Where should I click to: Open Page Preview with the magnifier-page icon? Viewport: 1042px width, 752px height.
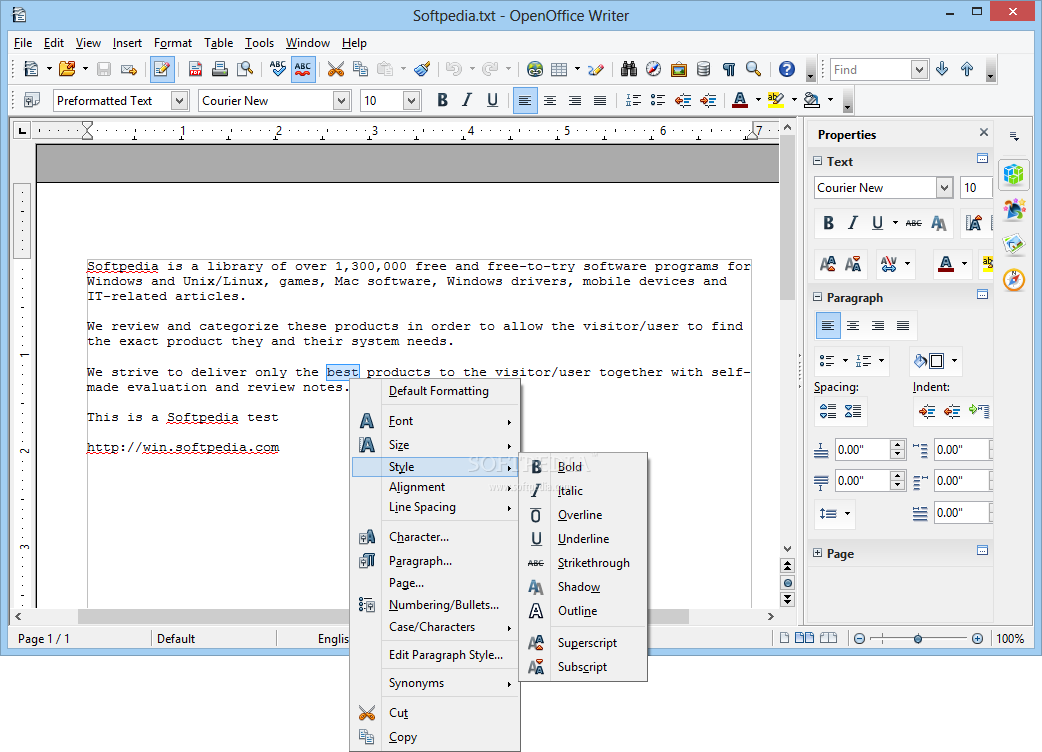pyautogui.click(x=245, y=69)
